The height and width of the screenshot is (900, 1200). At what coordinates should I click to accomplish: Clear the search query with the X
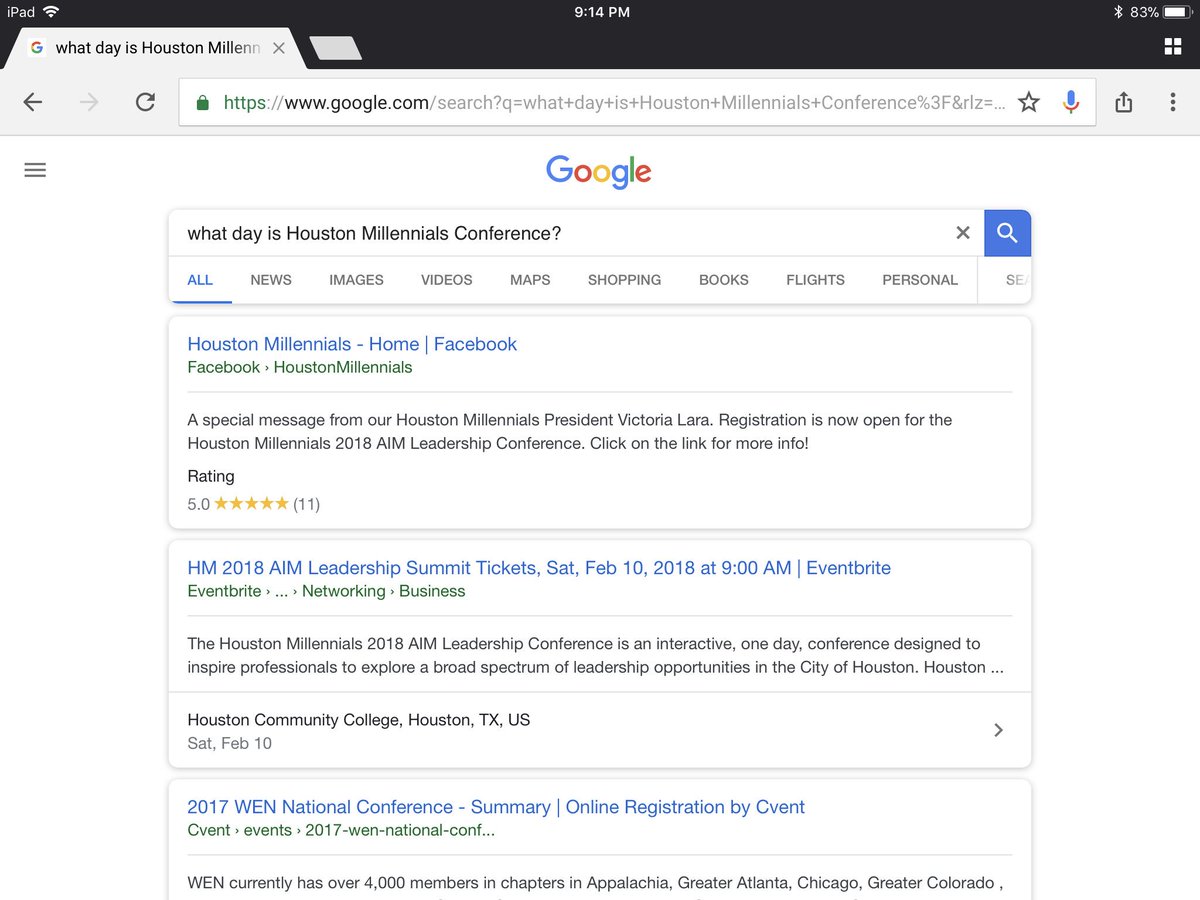pos(963,233)
